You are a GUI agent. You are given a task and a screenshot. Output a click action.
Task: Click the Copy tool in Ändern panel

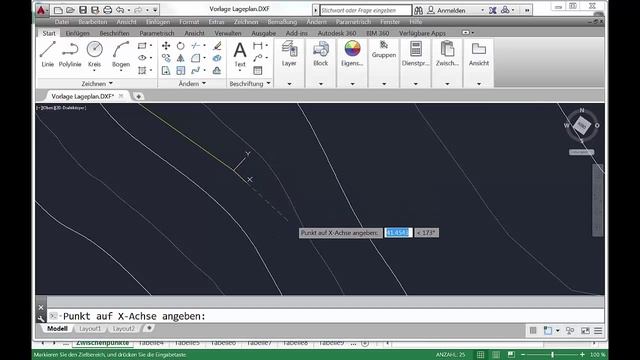coord(166,58)
